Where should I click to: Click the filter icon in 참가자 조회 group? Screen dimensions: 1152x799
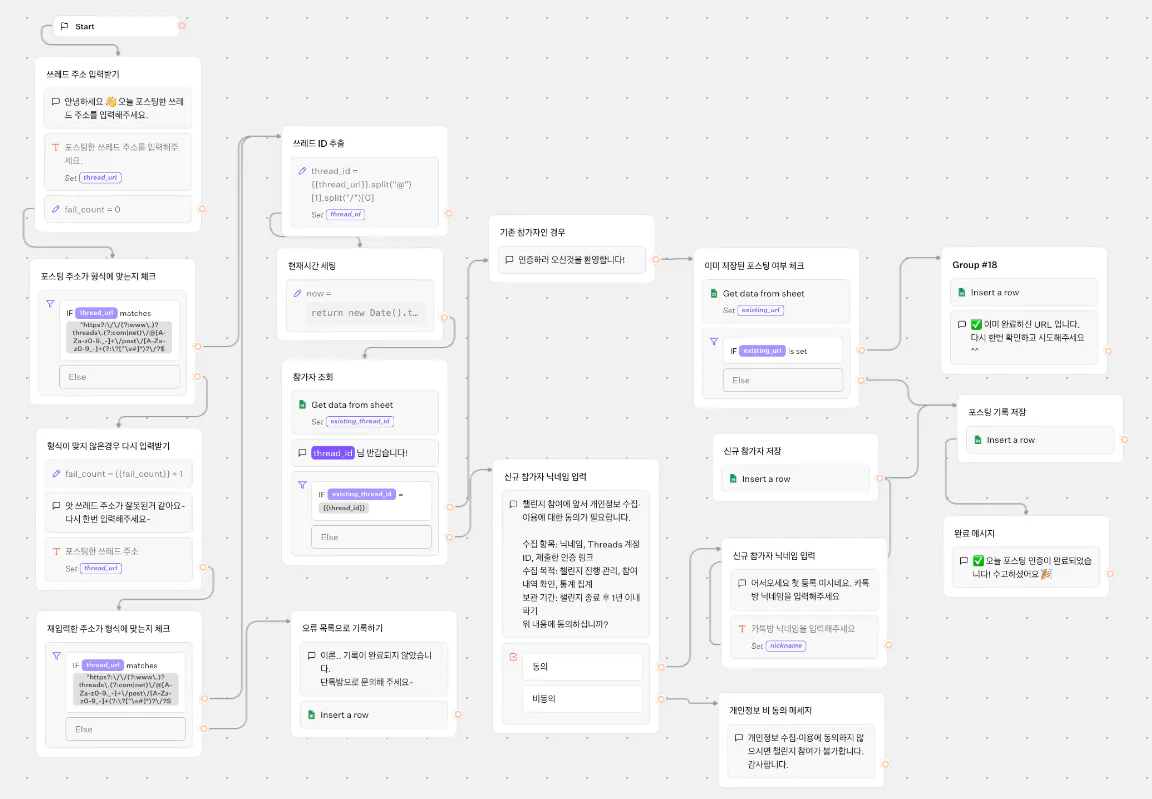[302, 485]
